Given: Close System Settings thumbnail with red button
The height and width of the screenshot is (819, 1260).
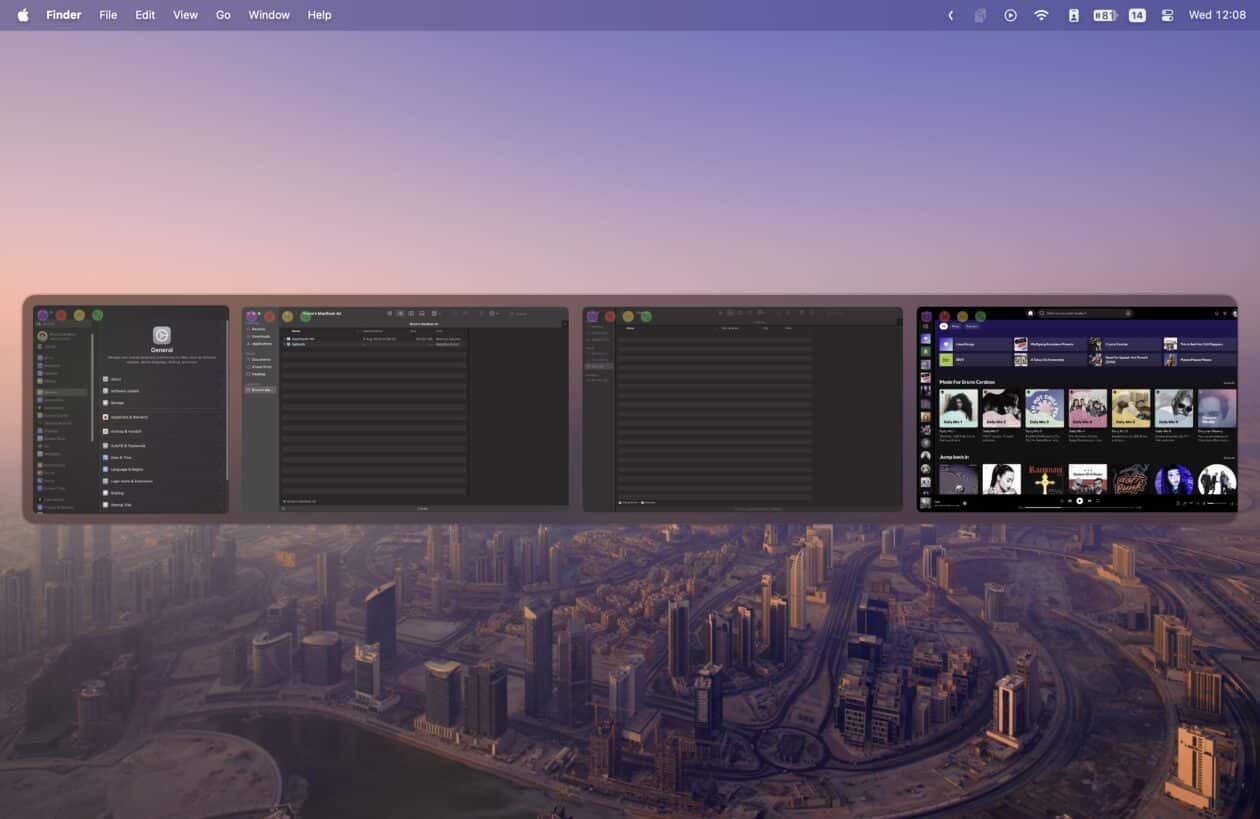Looking at the screenshot, I should tap(61, 315).
